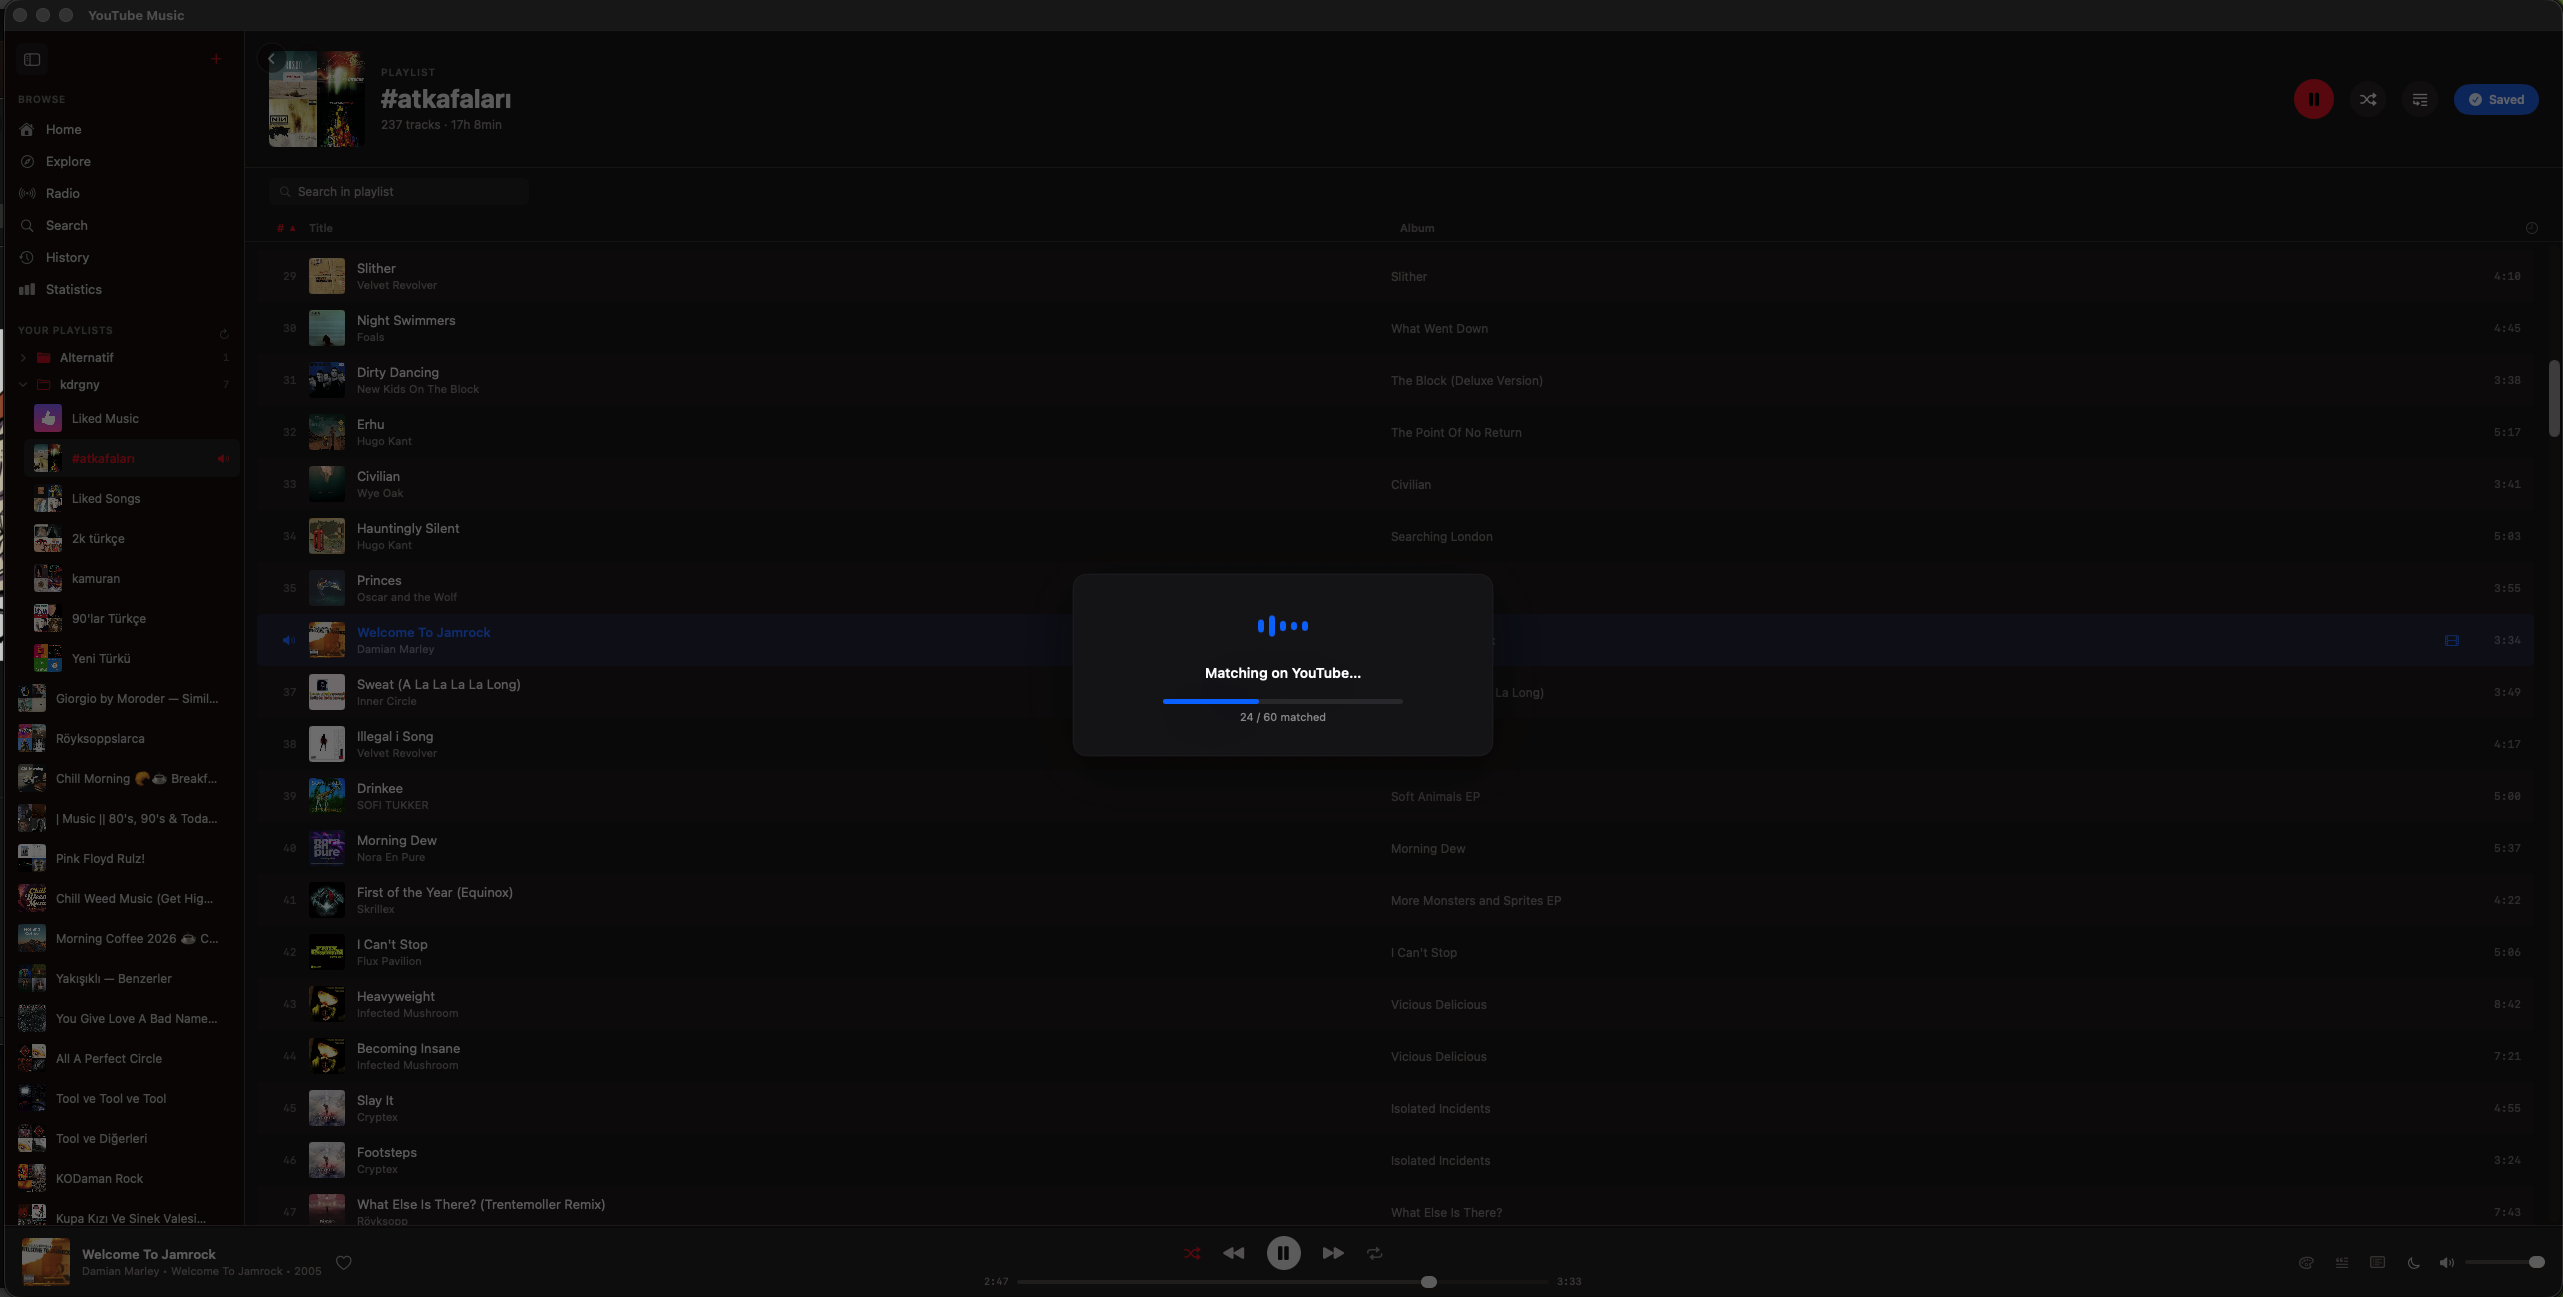
Task: Open the 2k türkçe playlist
Action: pyautogui.click(x=132, y=538)
